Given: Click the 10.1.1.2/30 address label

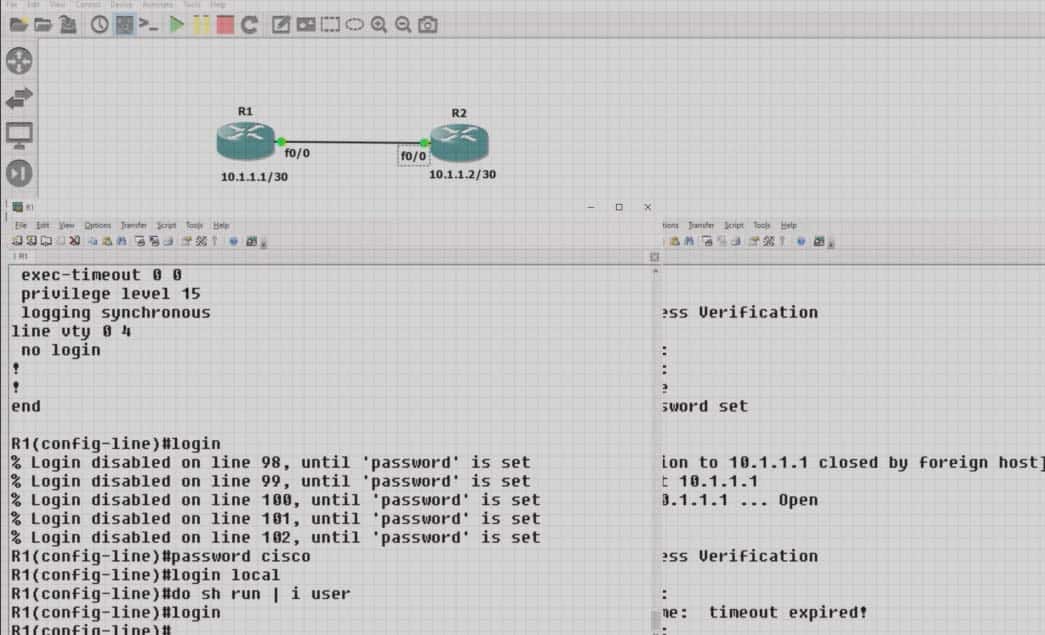Looking at the screenshot, I should tap(463, 175).
